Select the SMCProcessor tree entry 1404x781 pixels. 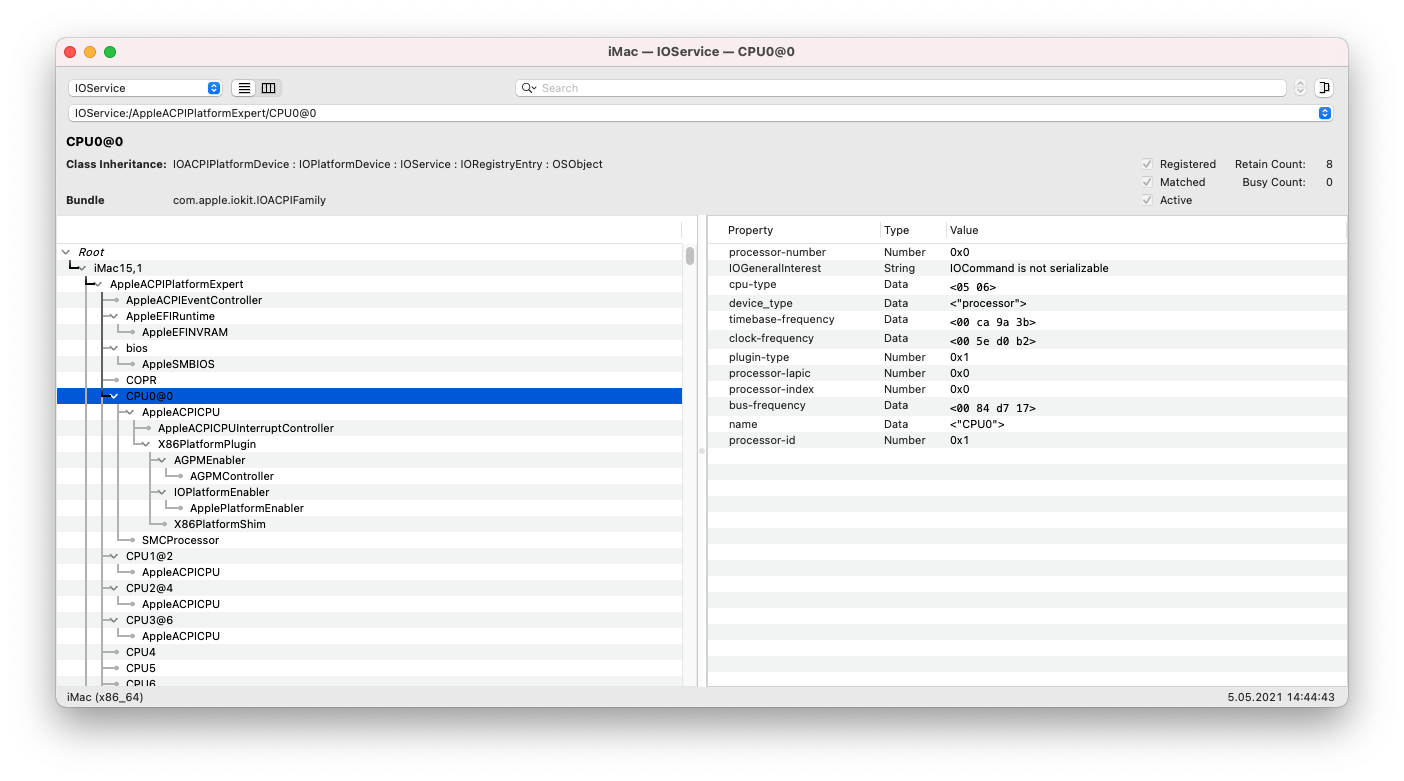click(180, 540)
